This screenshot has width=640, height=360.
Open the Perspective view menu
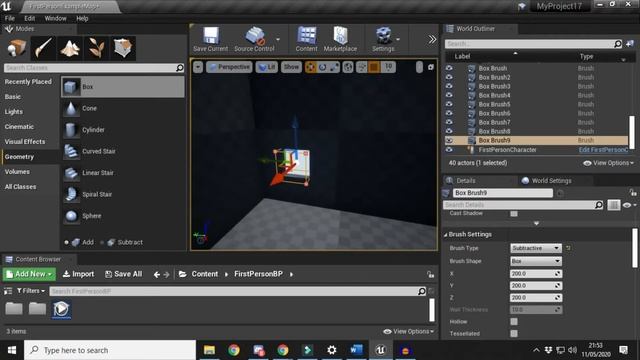(229, 67)
